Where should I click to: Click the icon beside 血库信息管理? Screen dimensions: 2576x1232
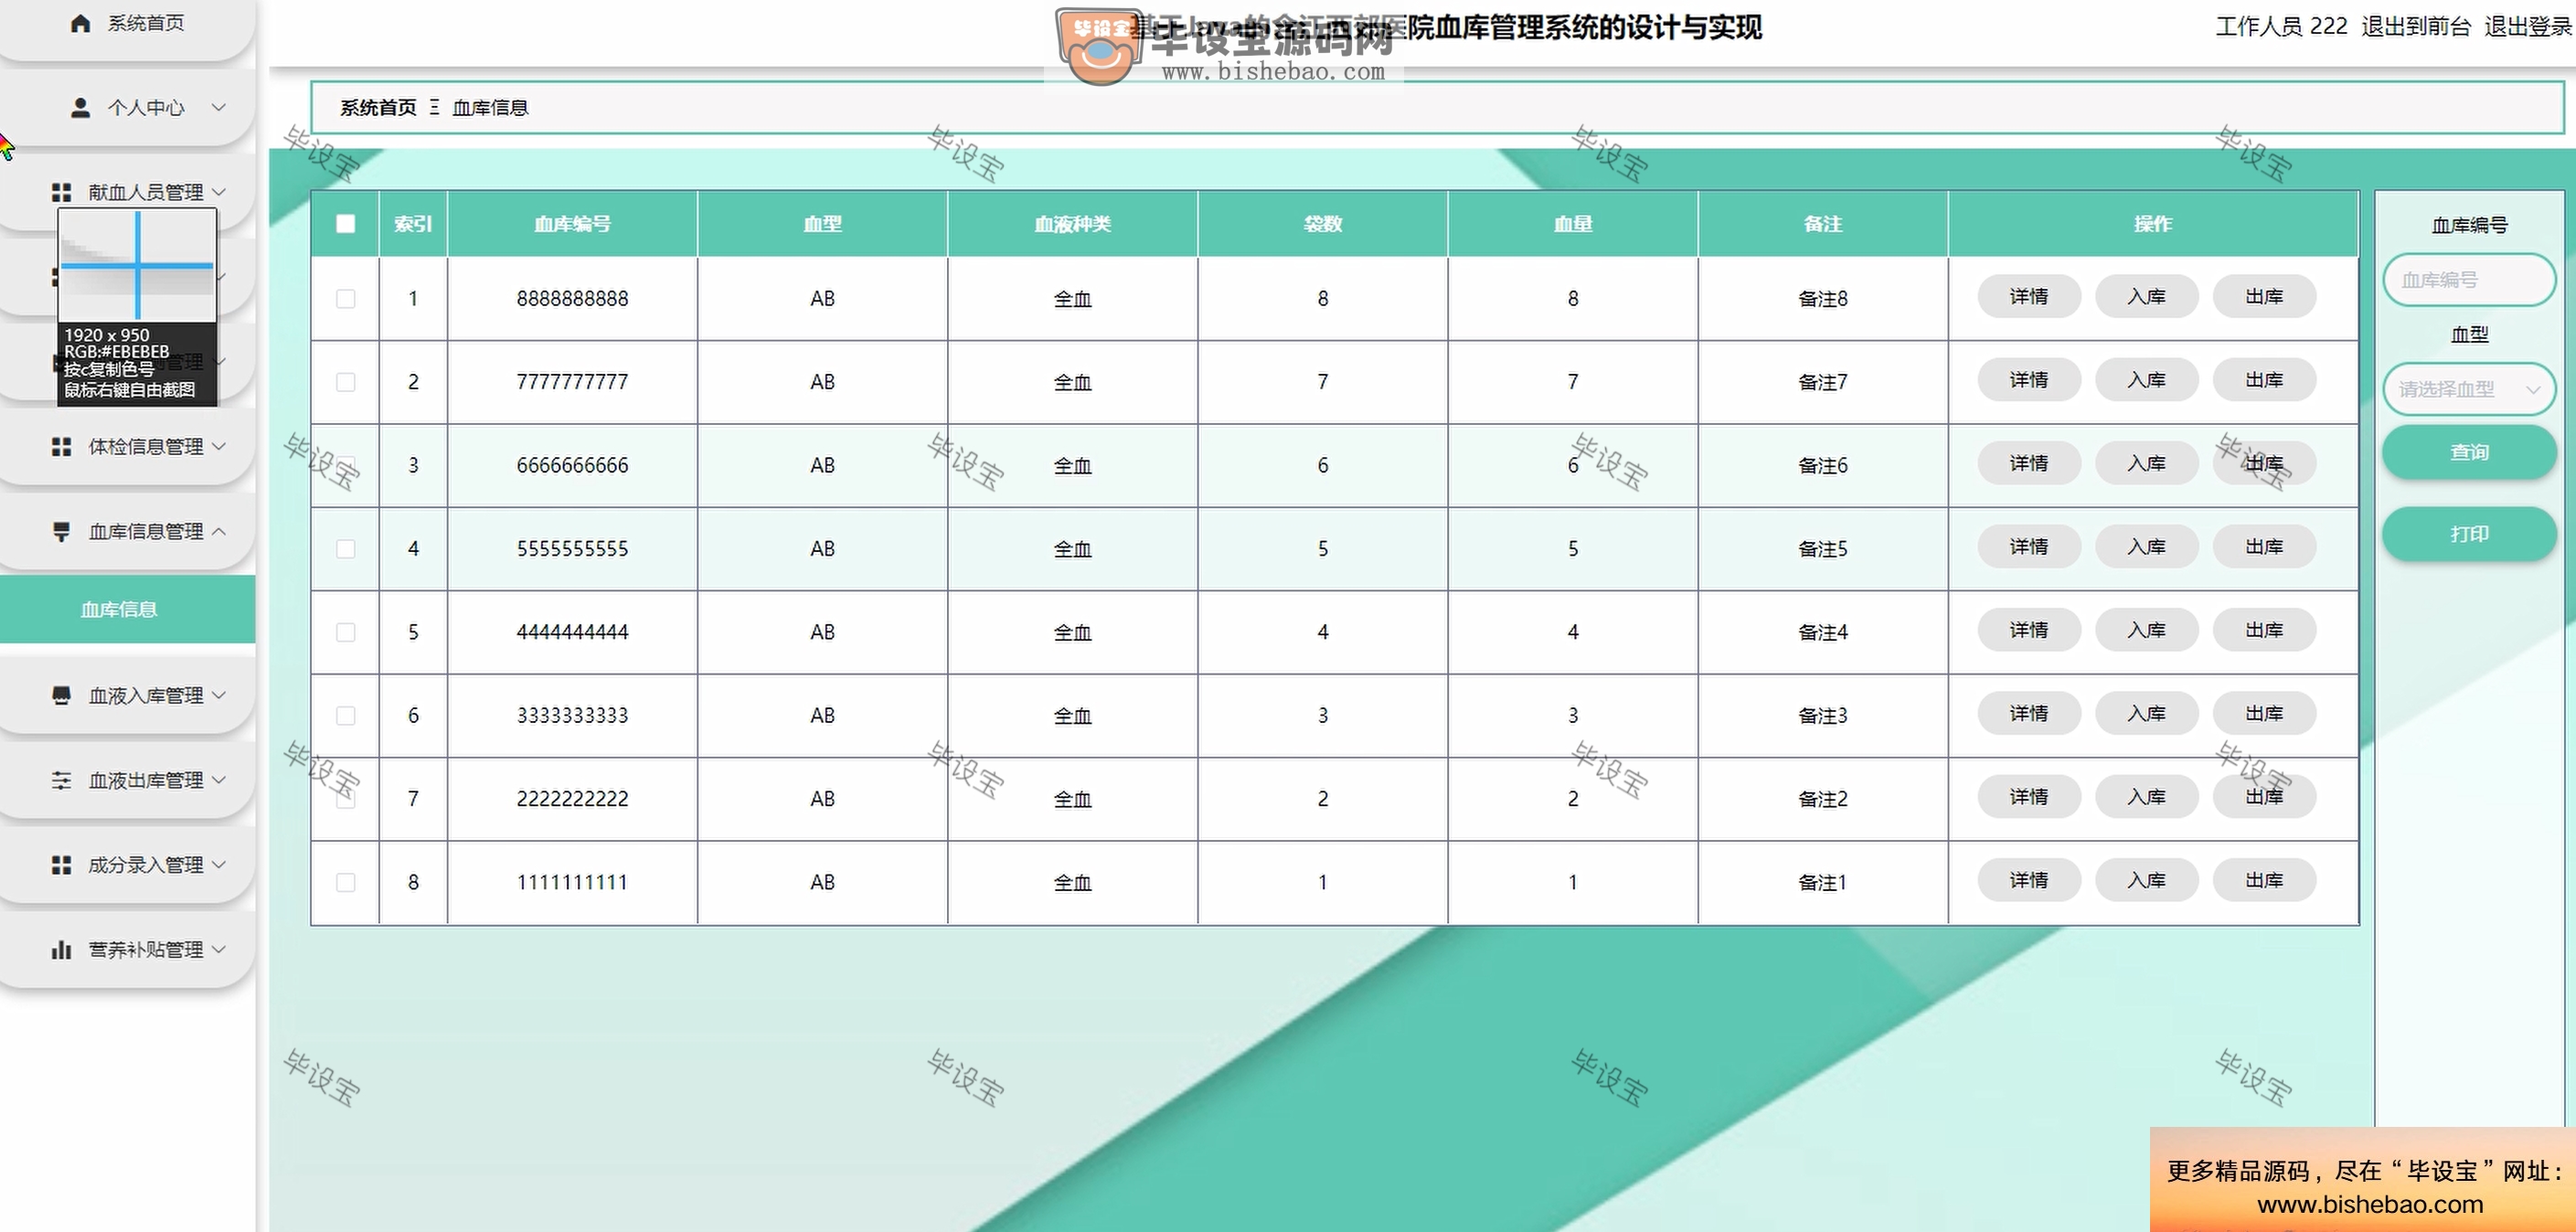tap(62, 531)
